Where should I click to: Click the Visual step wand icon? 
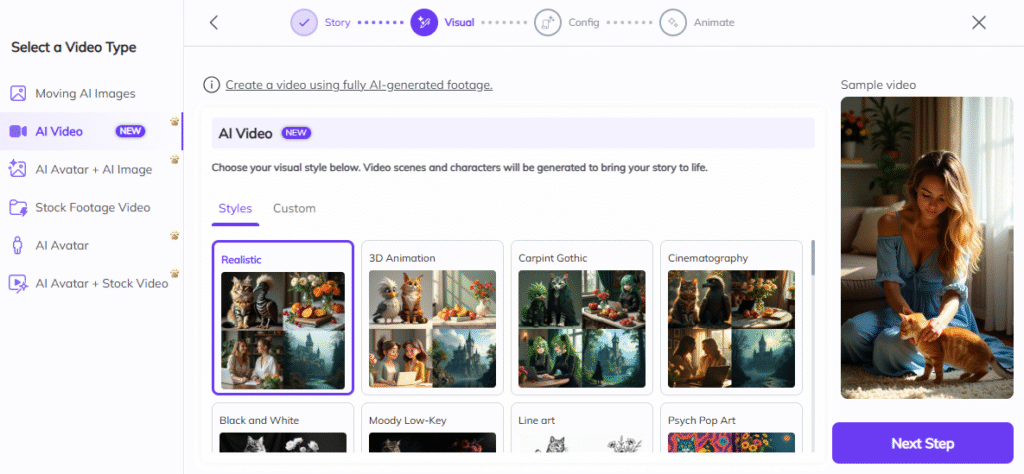tap(424, 23)
